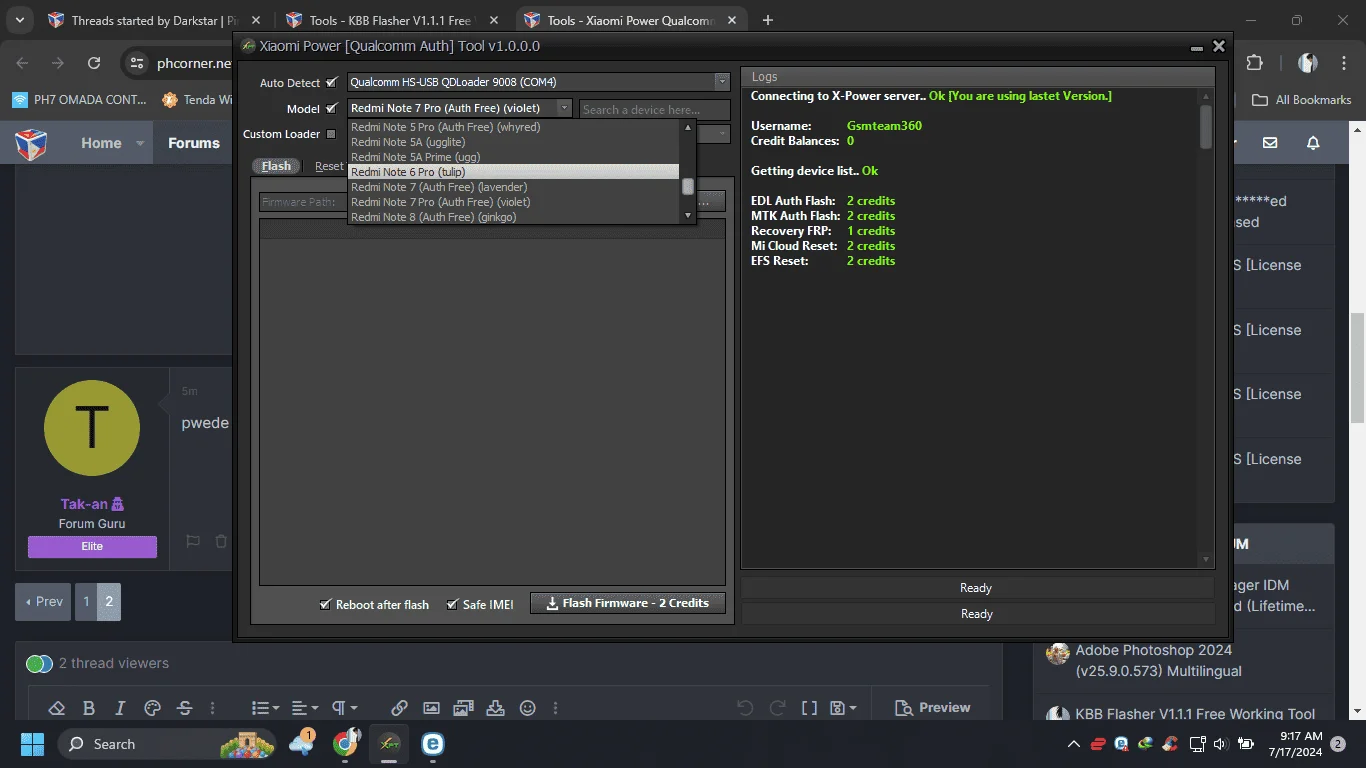Open the forum inbox envelope icon
The height and width of the screenshot is (768, 1366).
[1270, 143]
